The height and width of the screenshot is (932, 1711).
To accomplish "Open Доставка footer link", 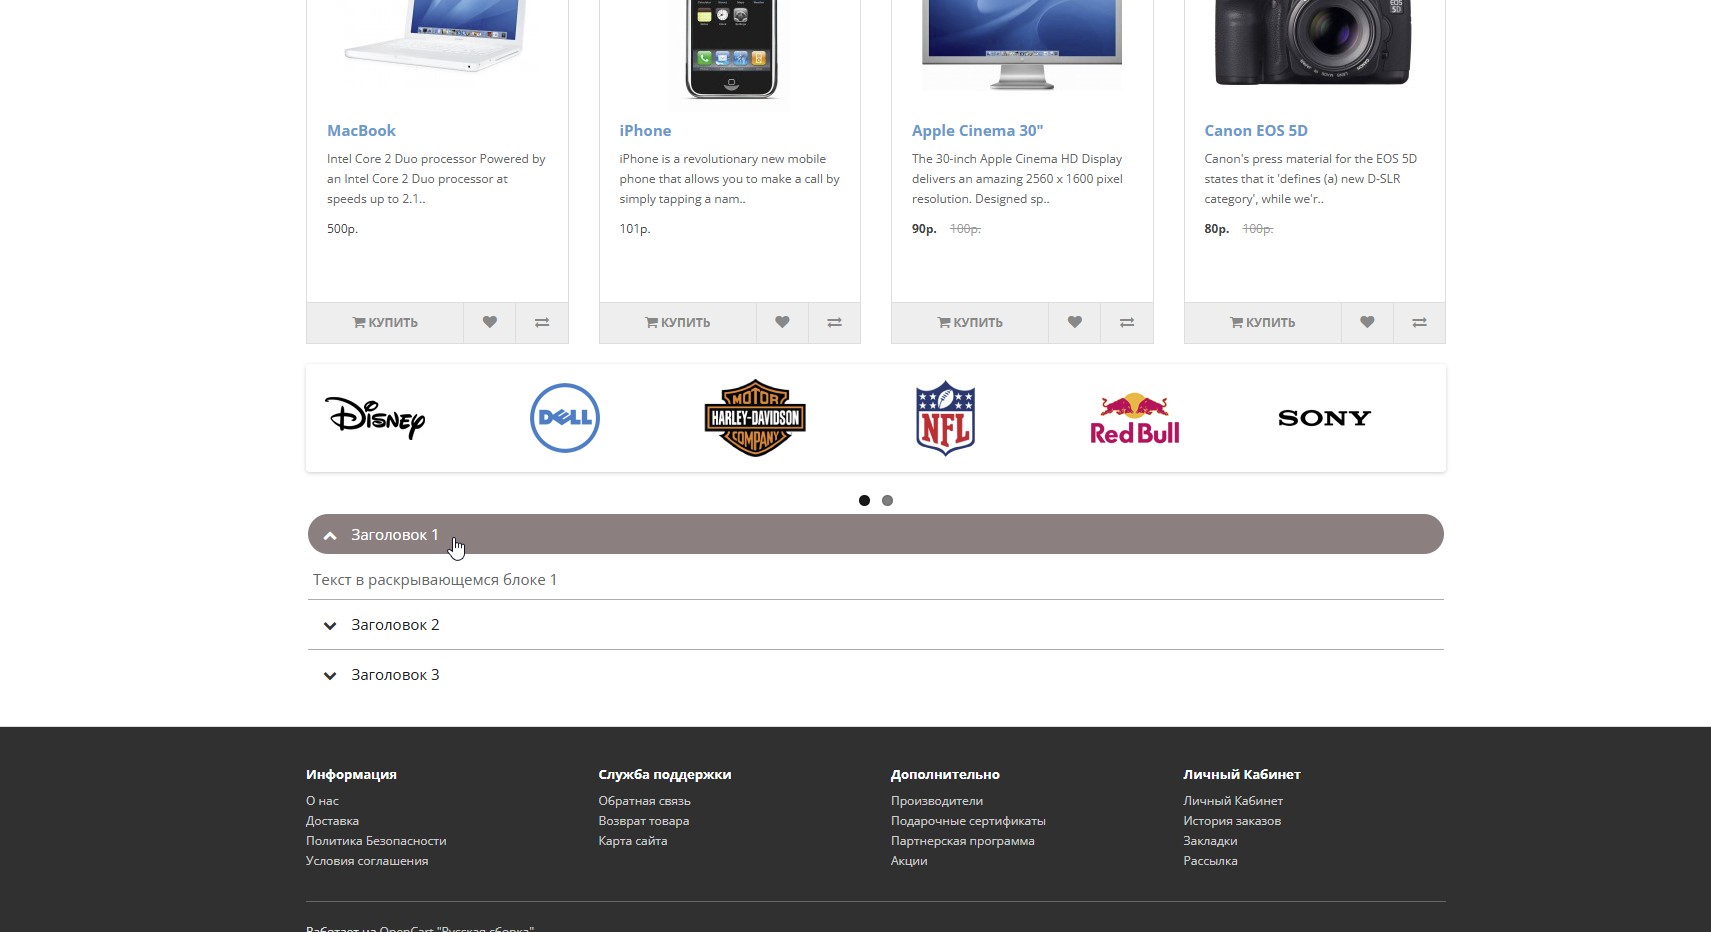I will (332, 821).
